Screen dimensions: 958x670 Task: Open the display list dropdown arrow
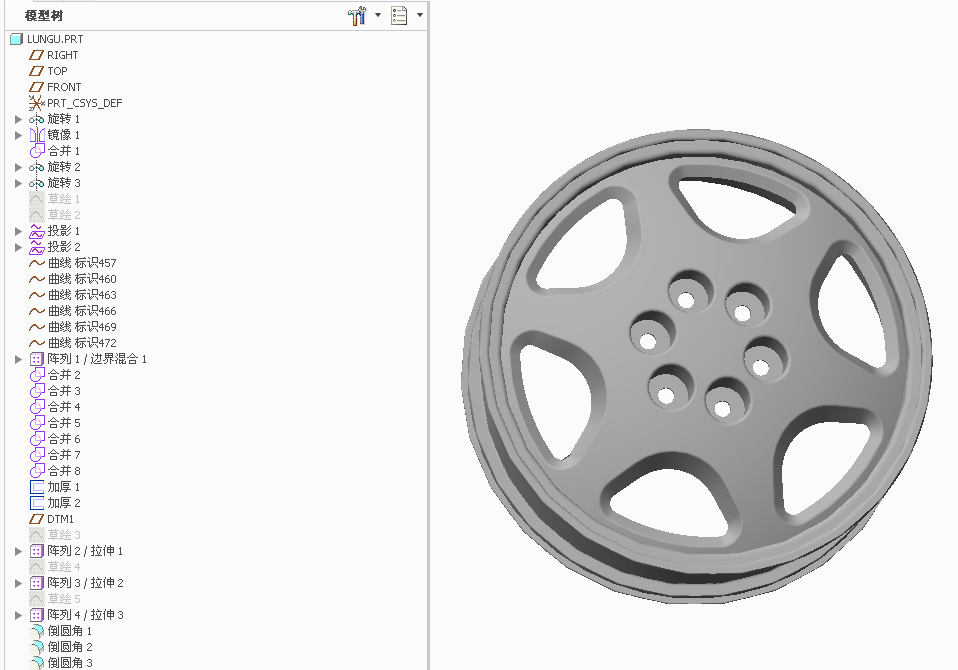point(420,15)
